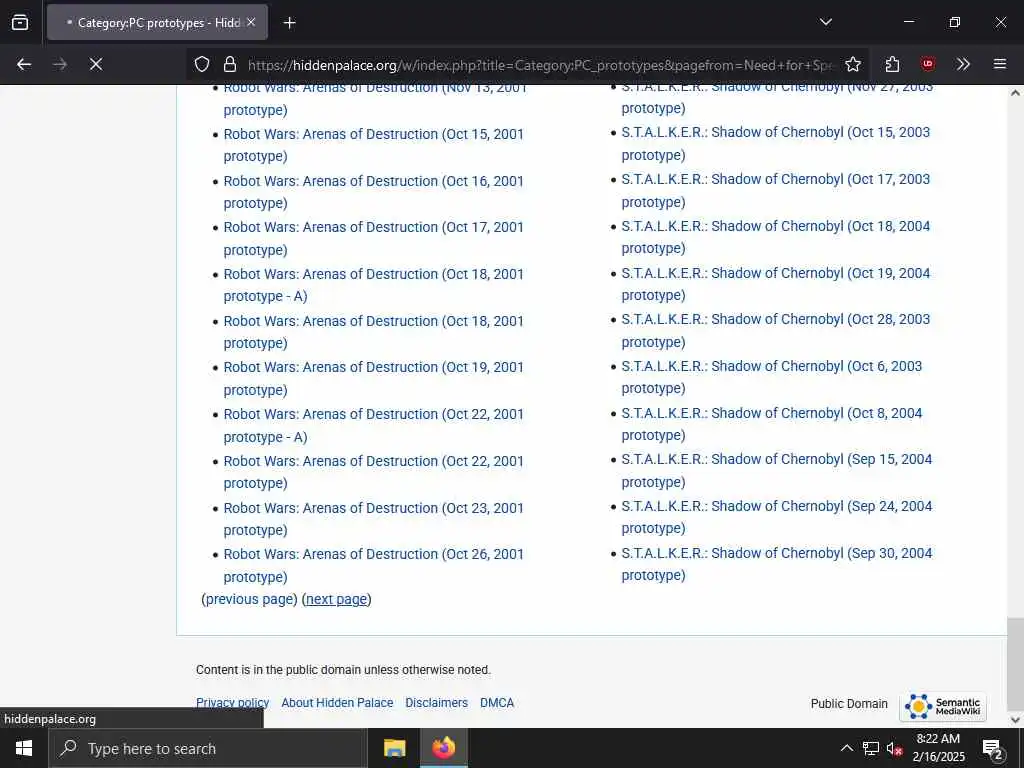Open S.T.A.L.K.E.R. Oct 17, 2003 prototype
The height and width of the screenshot is (768, 1024).
tap(776, 191)
